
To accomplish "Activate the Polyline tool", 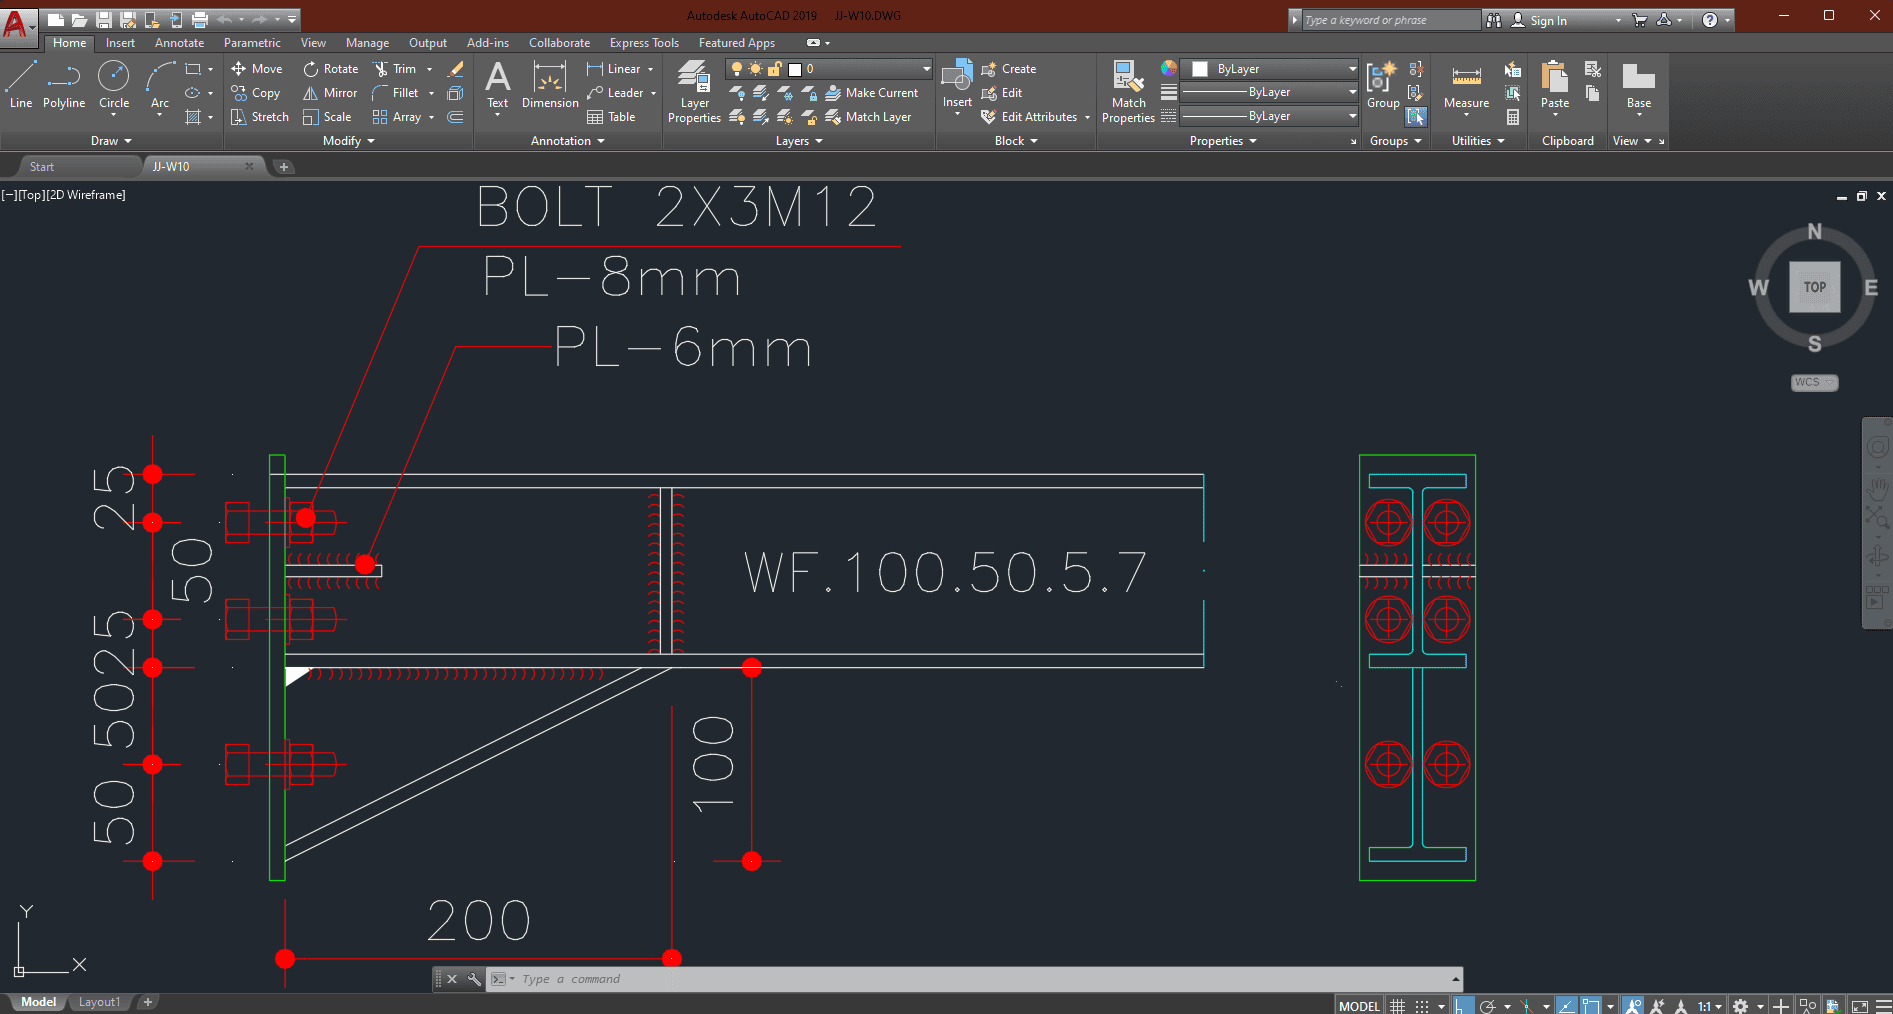I will 64,84.
